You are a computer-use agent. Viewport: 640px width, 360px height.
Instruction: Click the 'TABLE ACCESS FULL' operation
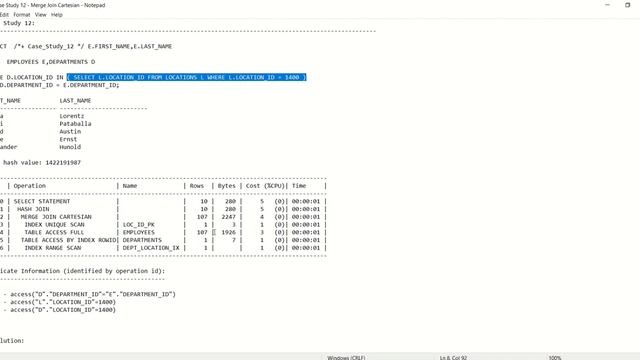[x=54, y=232]
